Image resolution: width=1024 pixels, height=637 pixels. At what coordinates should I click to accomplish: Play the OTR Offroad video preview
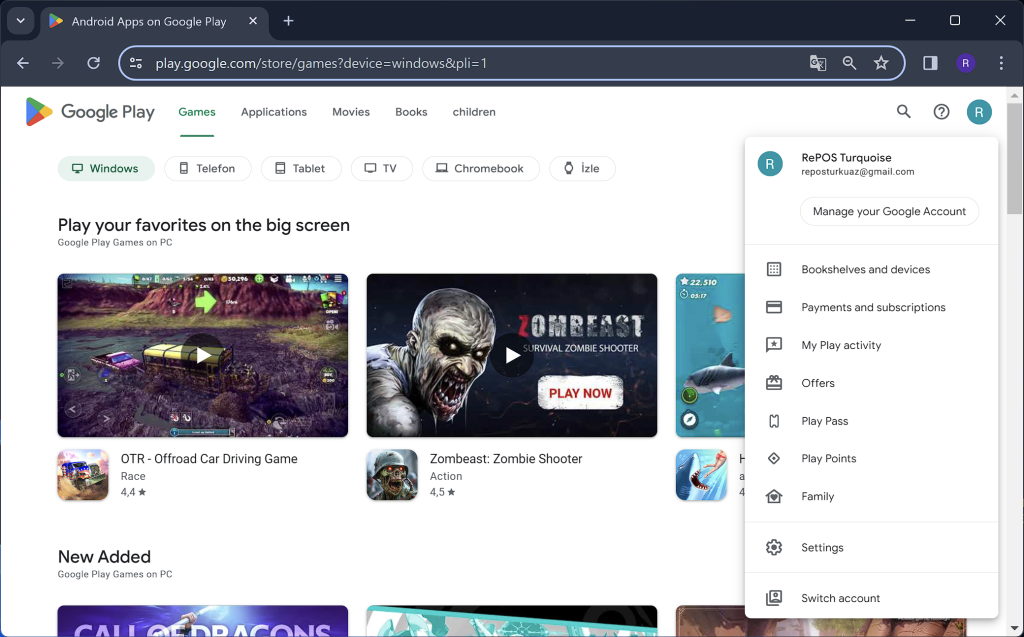click(202, 355)
